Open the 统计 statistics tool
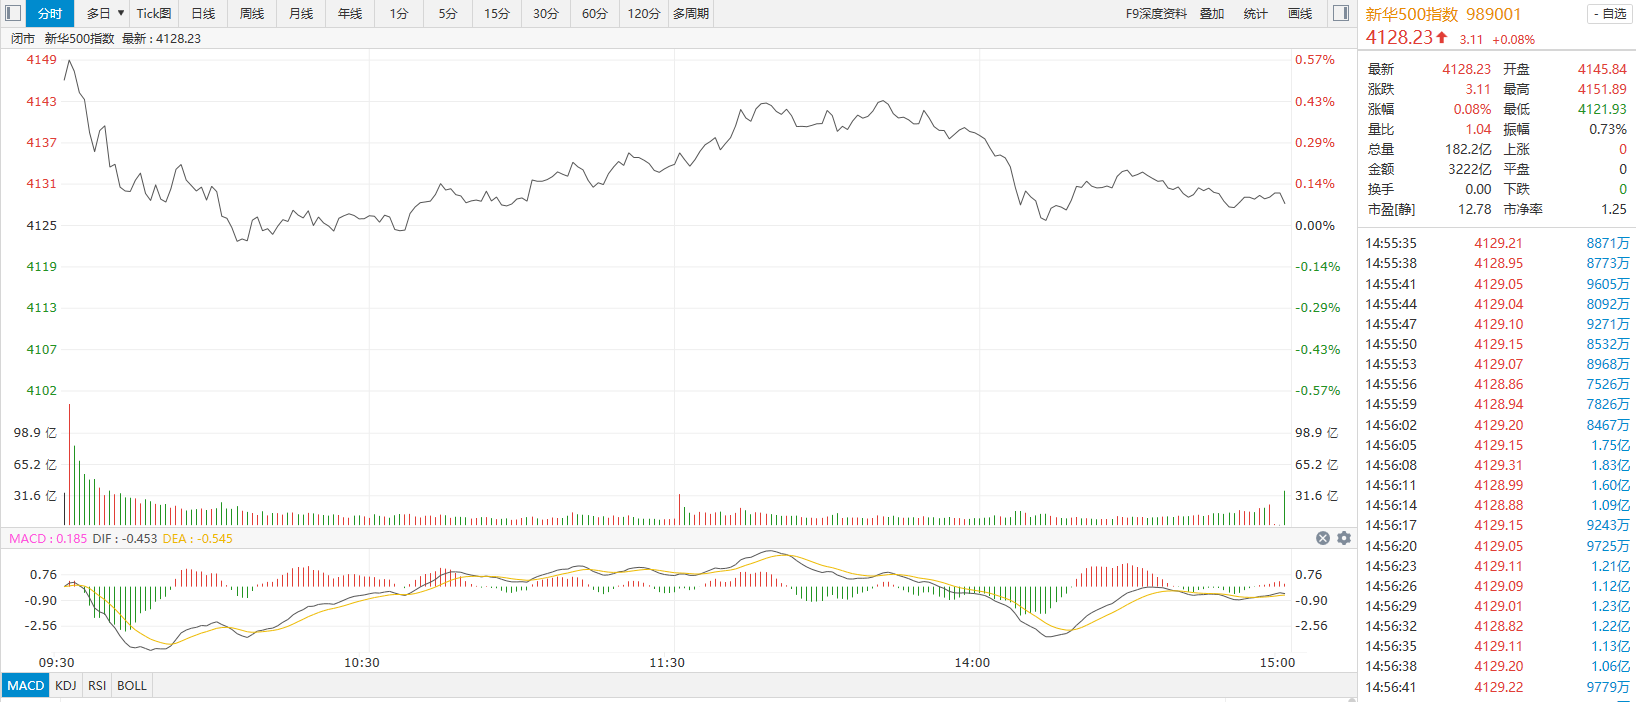1636x702 pixels. pyautogui.click(x=1255, y=13)
